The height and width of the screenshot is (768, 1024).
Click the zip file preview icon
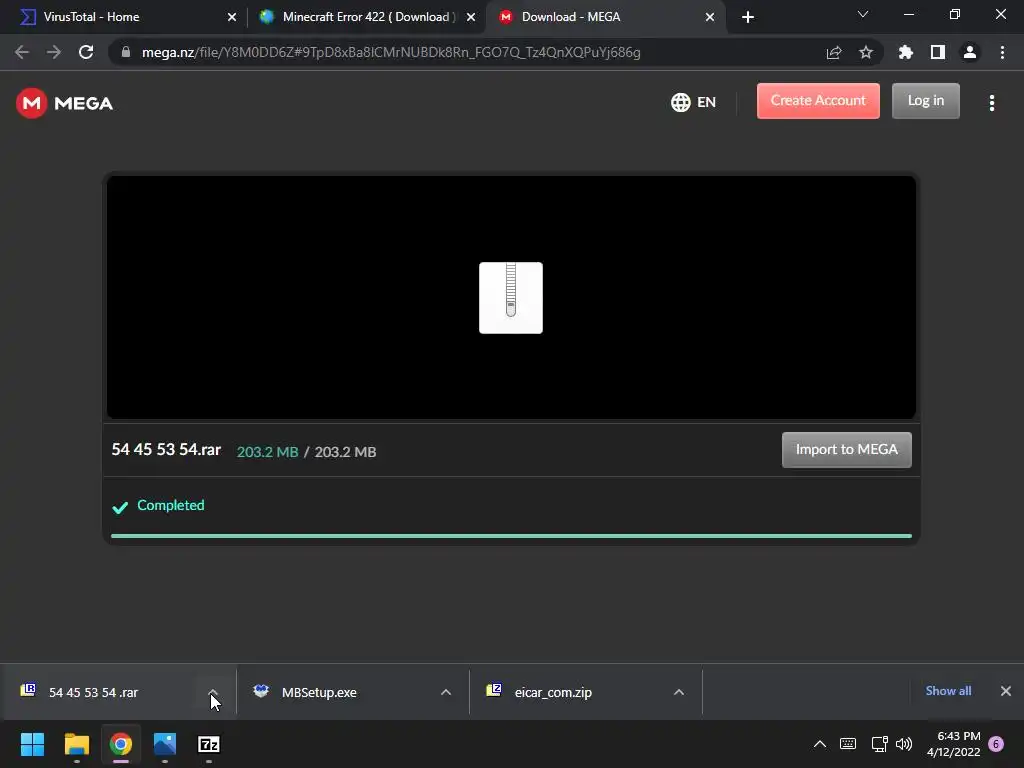511,298
